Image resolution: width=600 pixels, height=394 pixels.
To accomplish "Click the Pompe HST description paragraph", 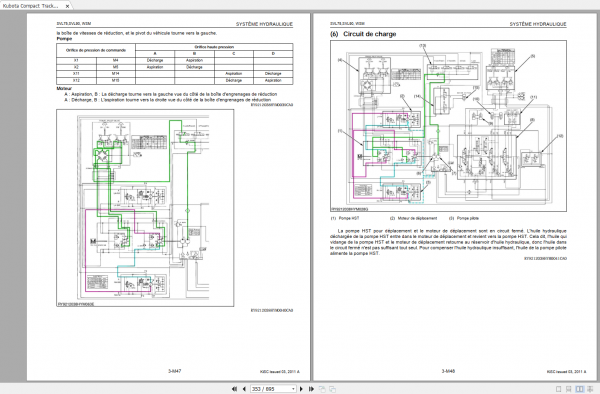I will 448,242.
